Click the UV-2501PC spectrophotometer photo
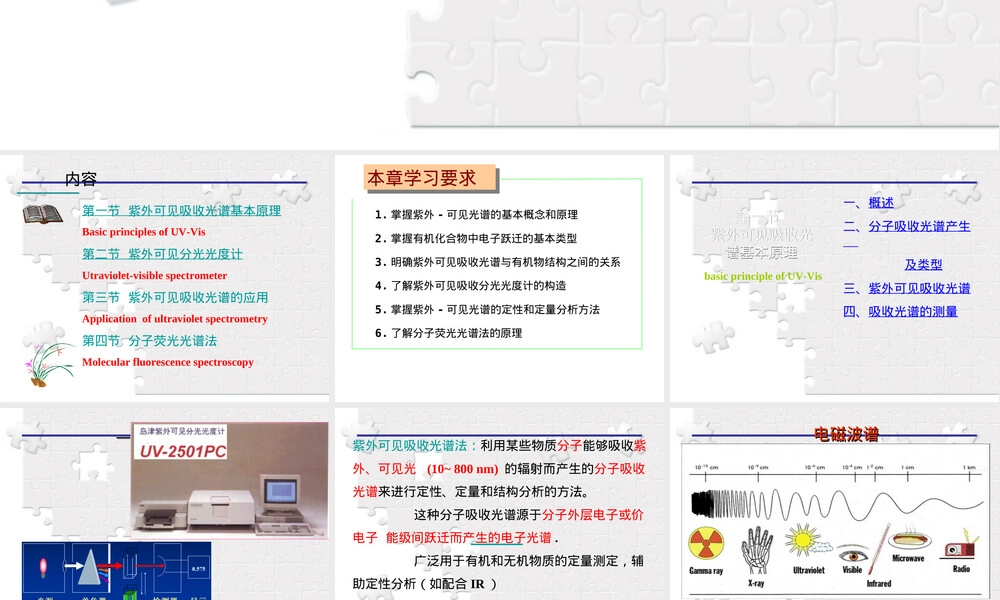 pyautogui.click(x=230, y=479)
